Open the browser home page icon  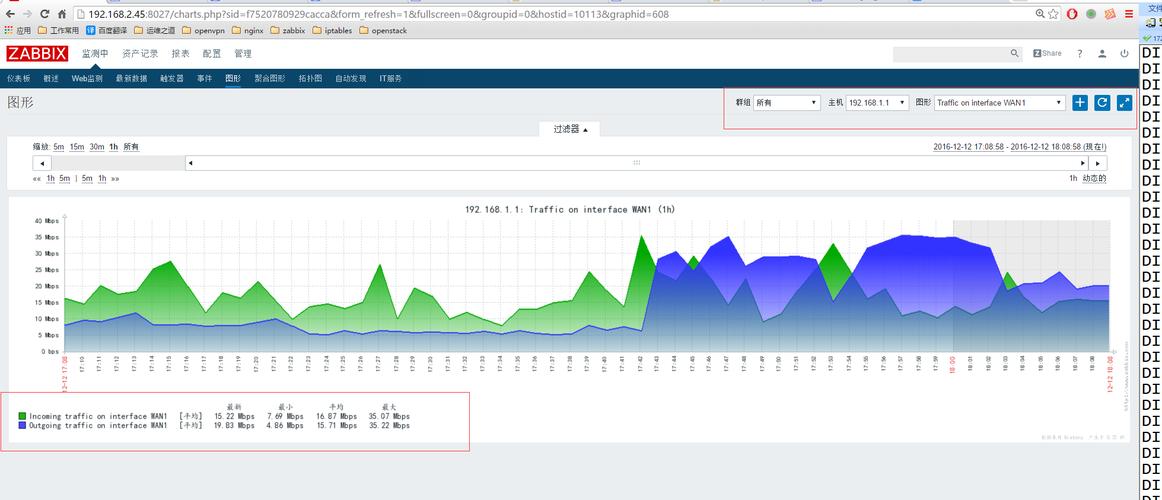click(x=62, y=14)
